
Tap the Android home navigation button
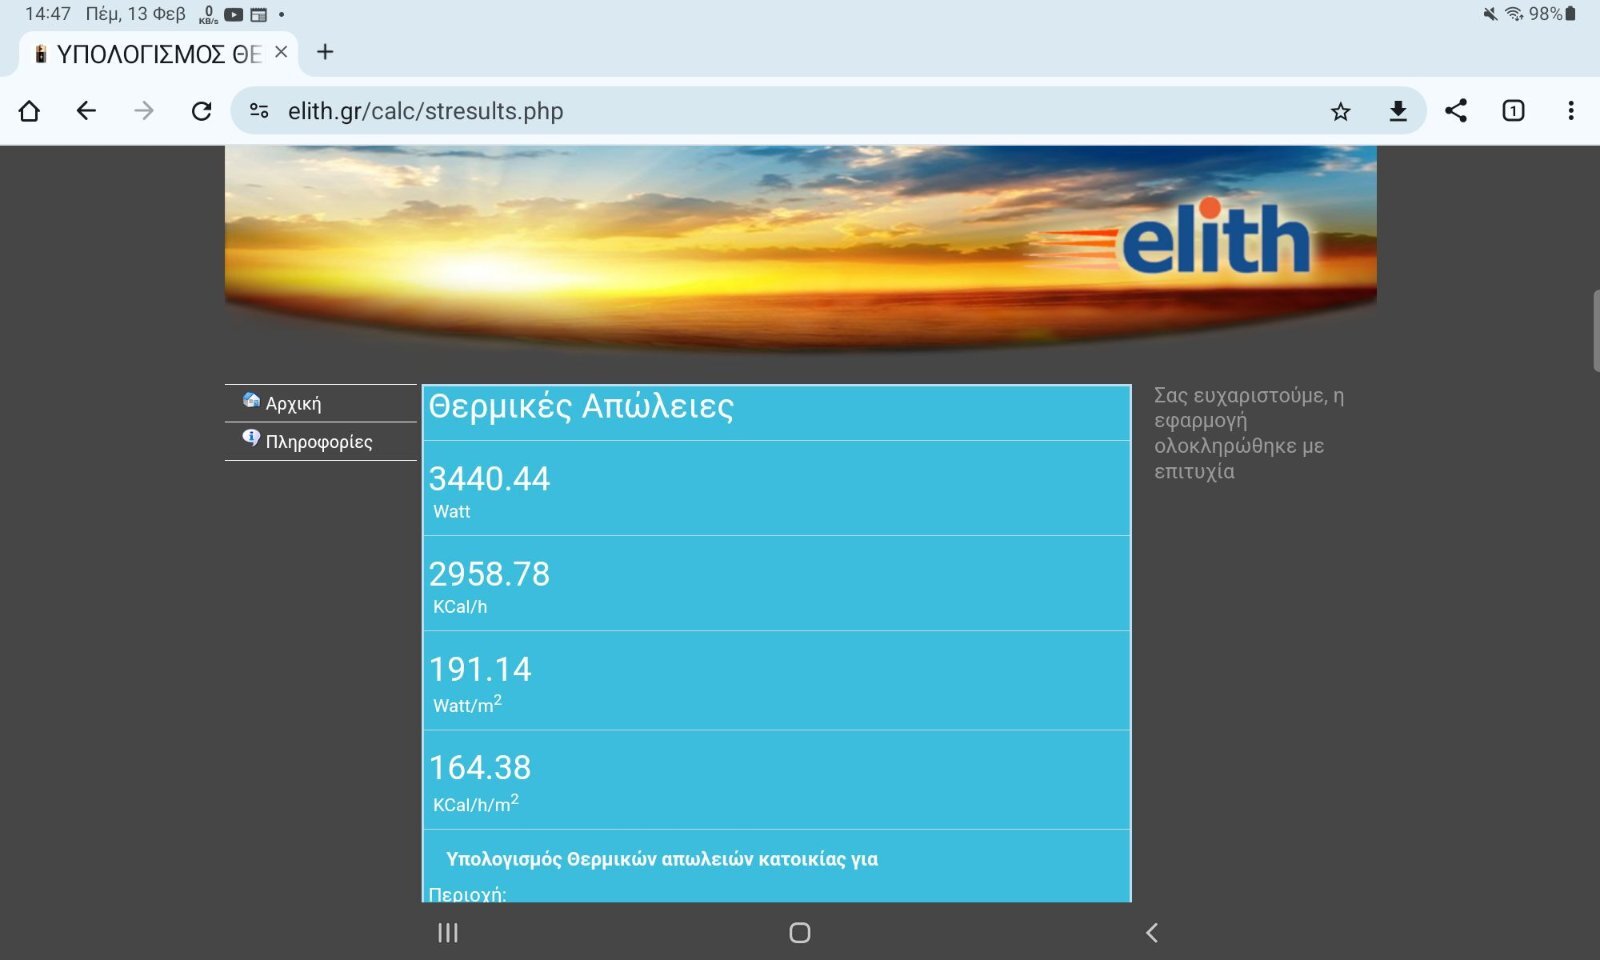point(800,933)
